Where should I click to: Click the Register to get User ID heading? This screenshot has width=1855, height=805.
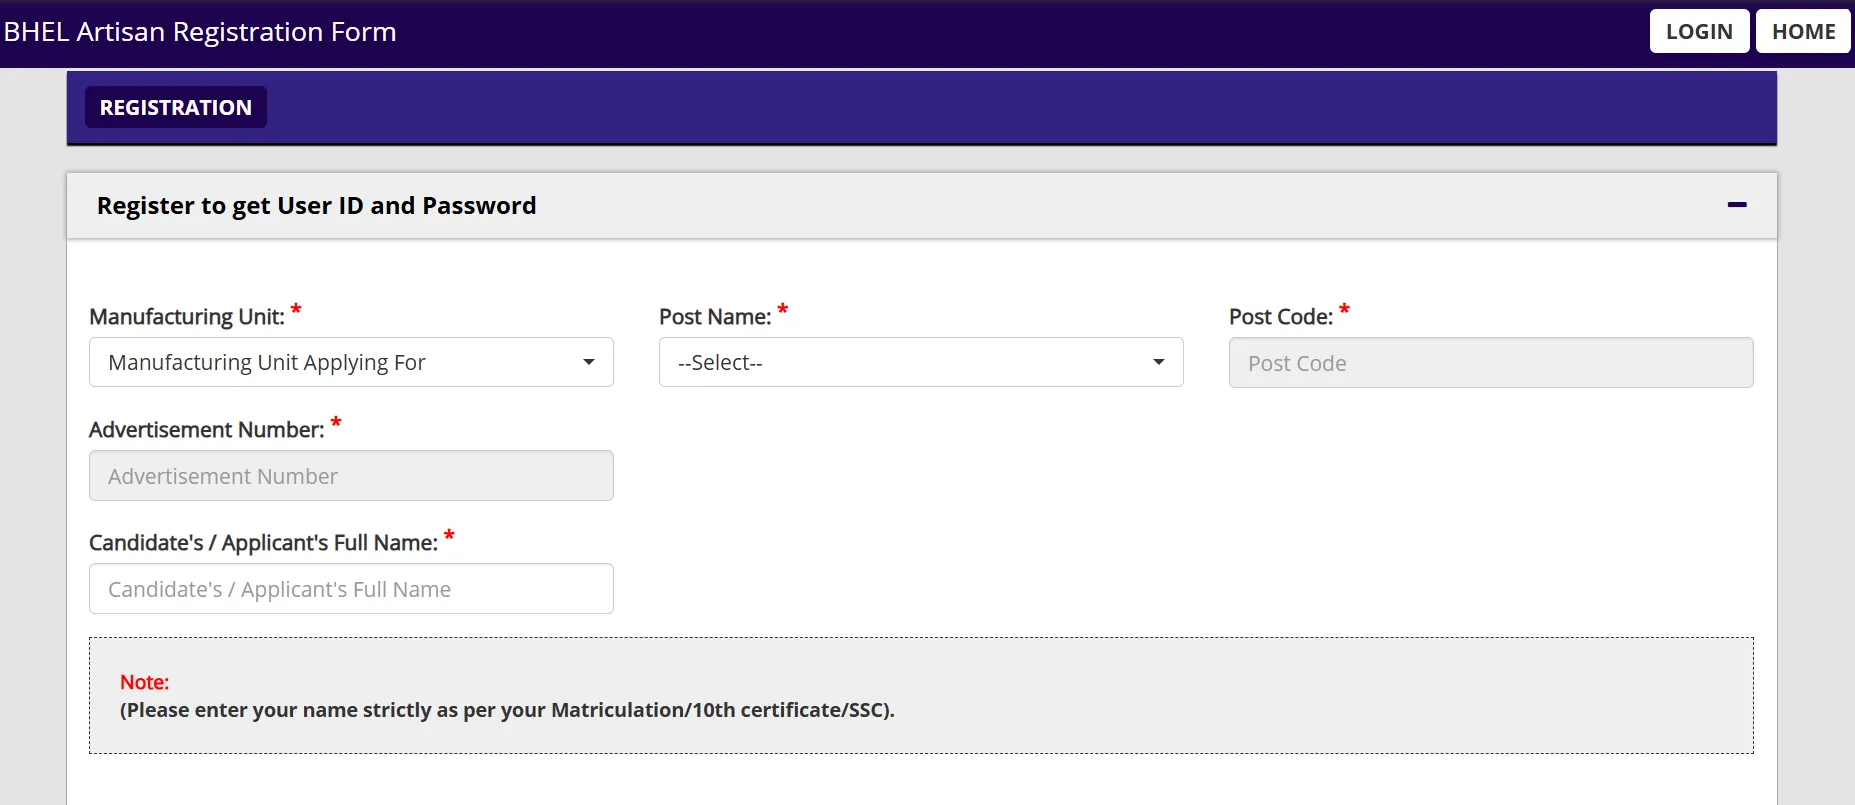click(316, 206)
